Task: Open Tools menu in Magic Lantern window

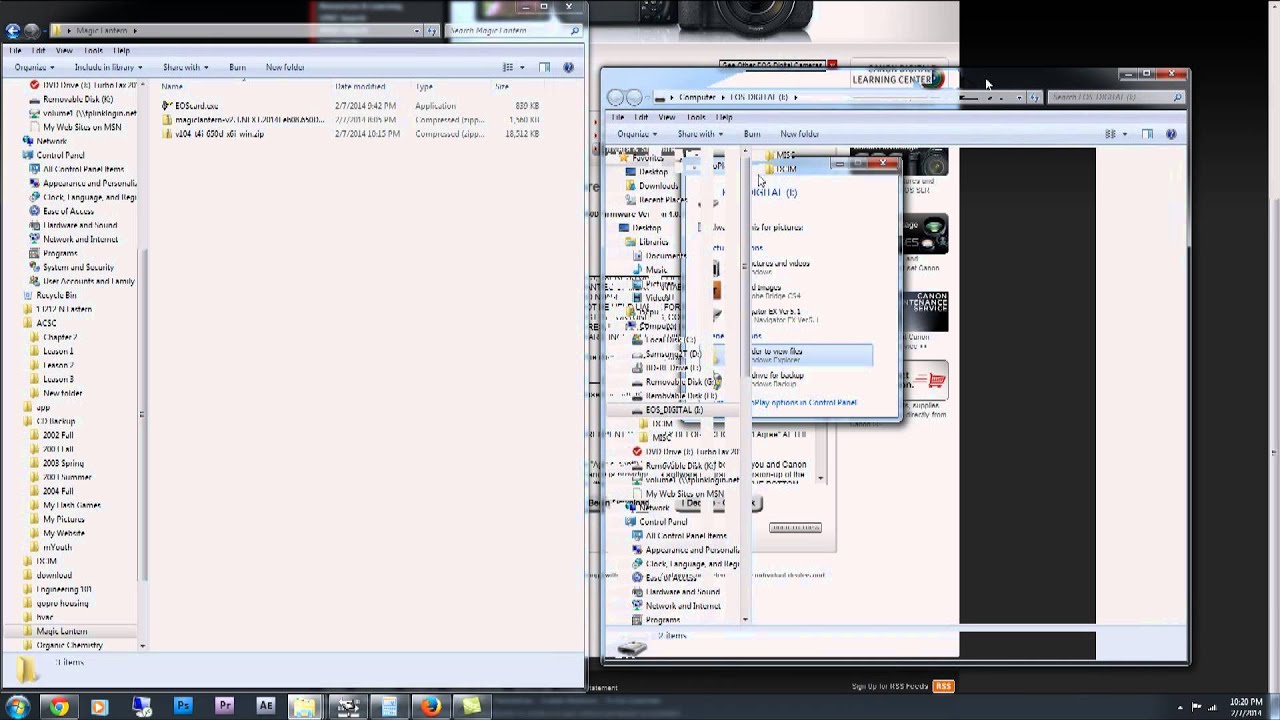Action: point(93,50)
